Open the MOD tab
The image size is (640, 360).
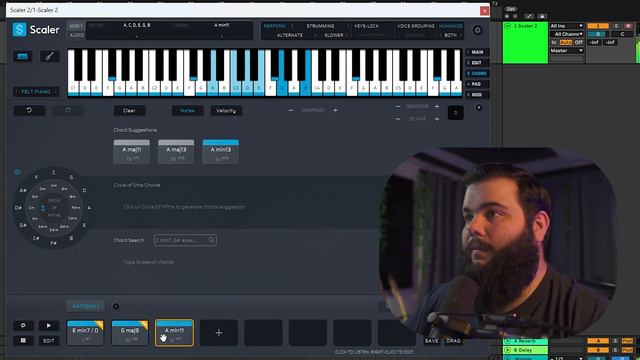point(477,95)
